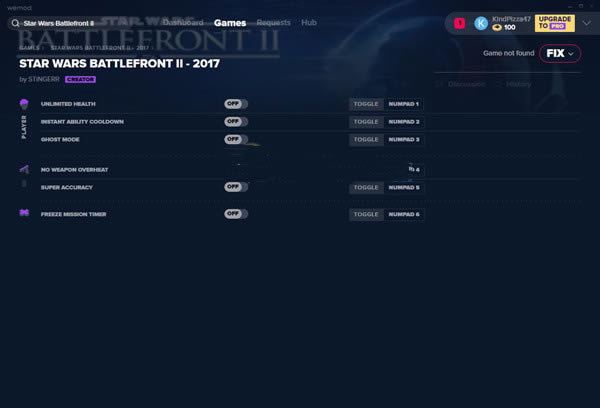
Task: Expand the FIX dropdown
Action: tap(559, 53)
